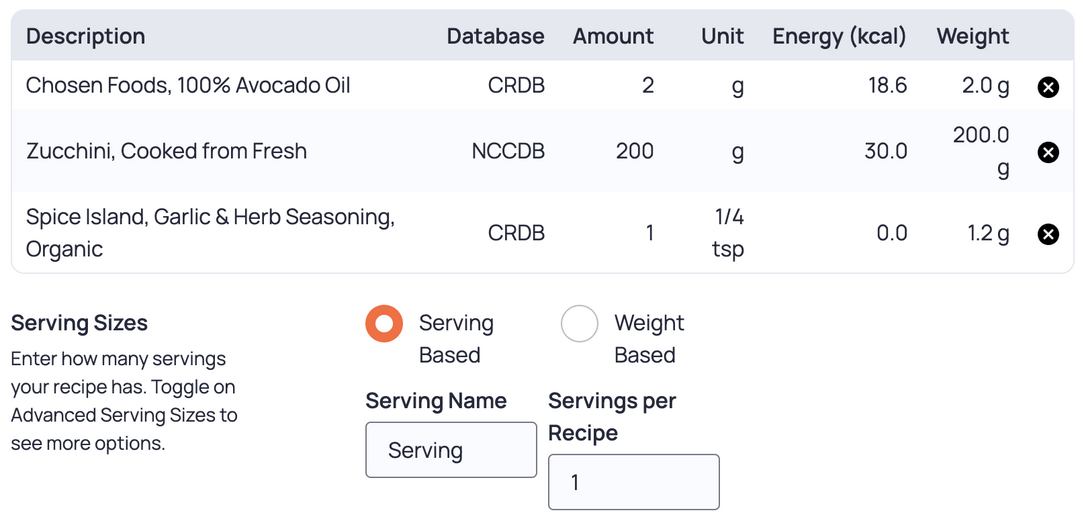Click the g unit for avocado oil
Image resolution: width=1080 pixels, height=525 pixels.
point(738,87)
